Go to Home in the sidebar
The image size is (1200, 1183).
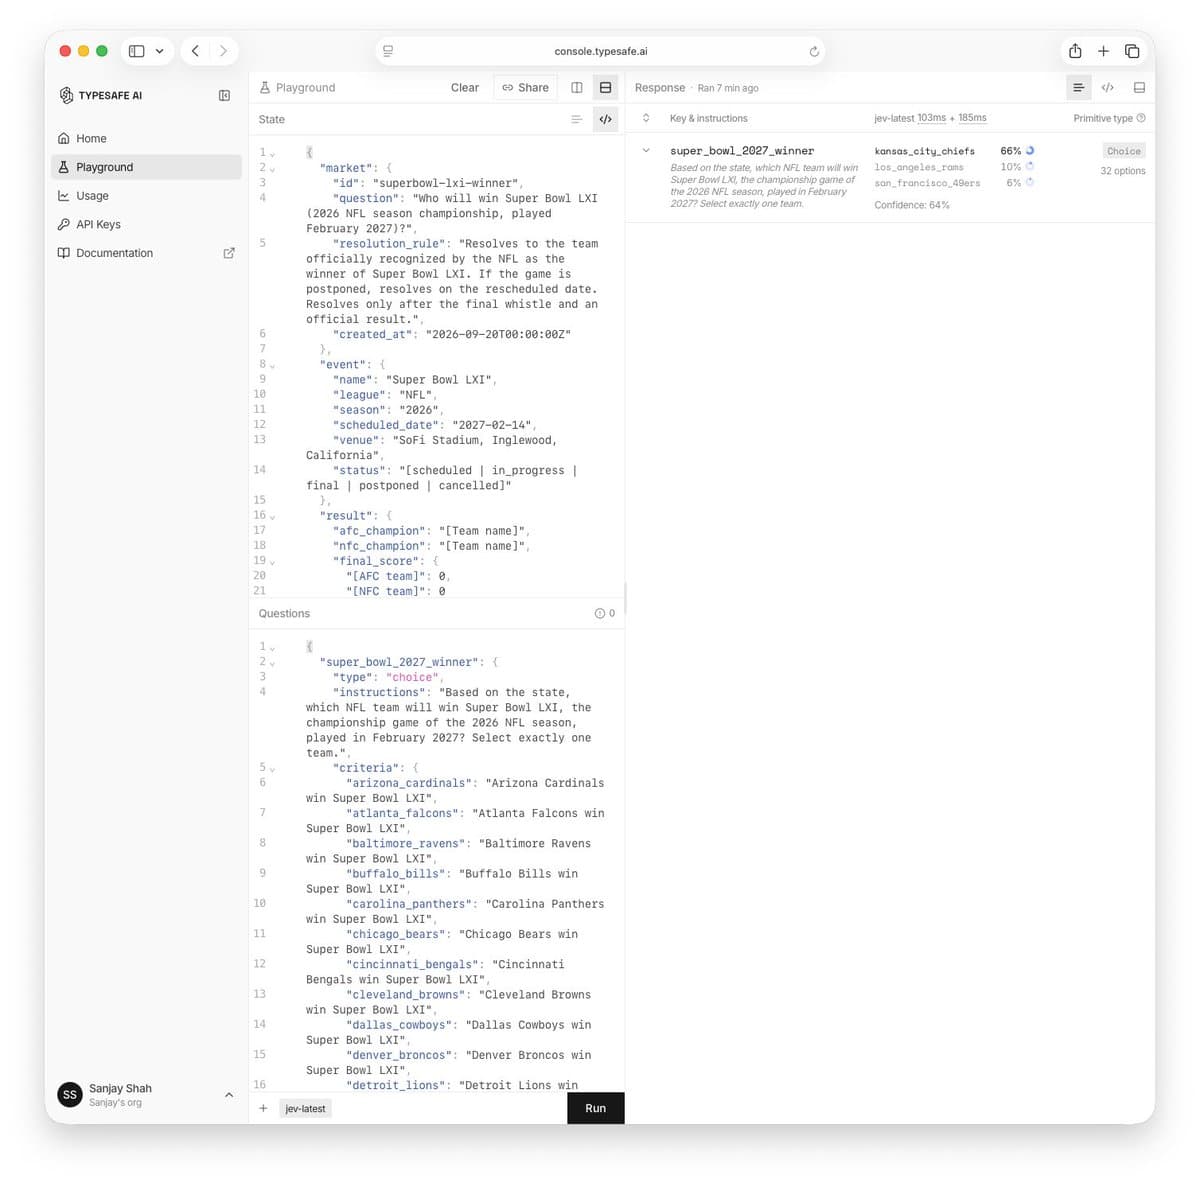[x=146, y=138]
